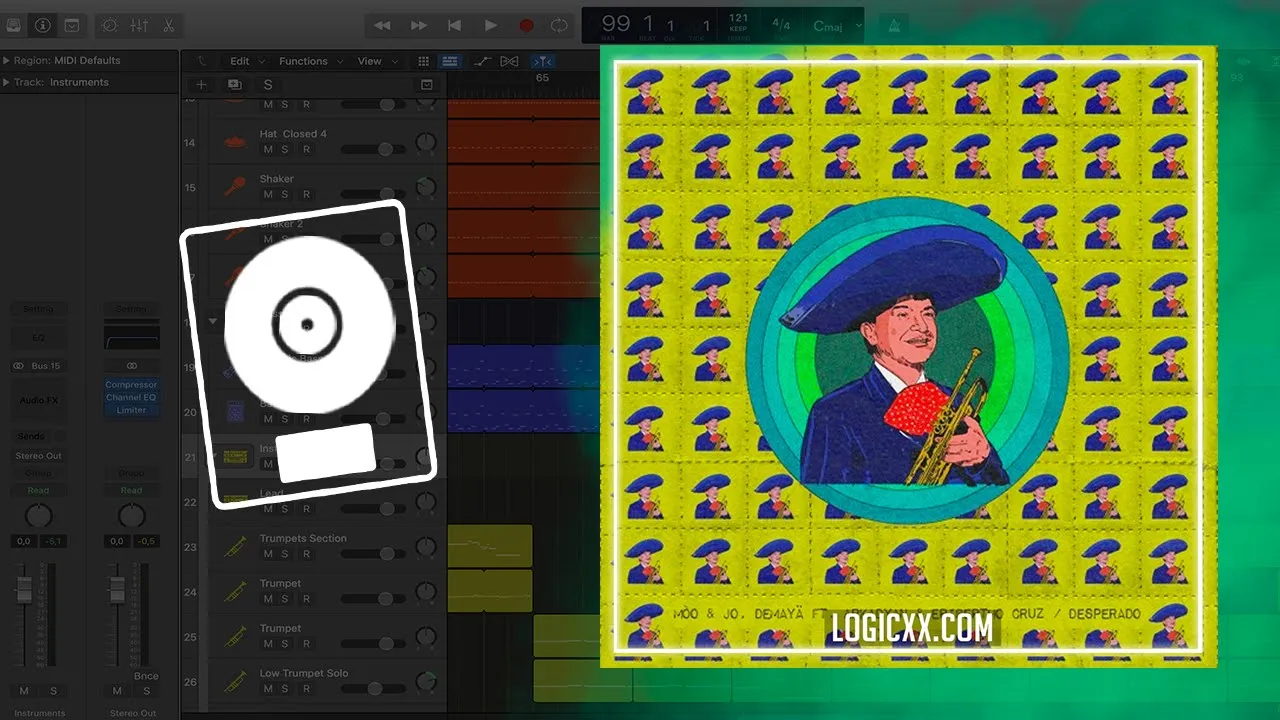Toggle the Catch Playhead button
This screenshot has width=1280, height=720.
[543, 61]
